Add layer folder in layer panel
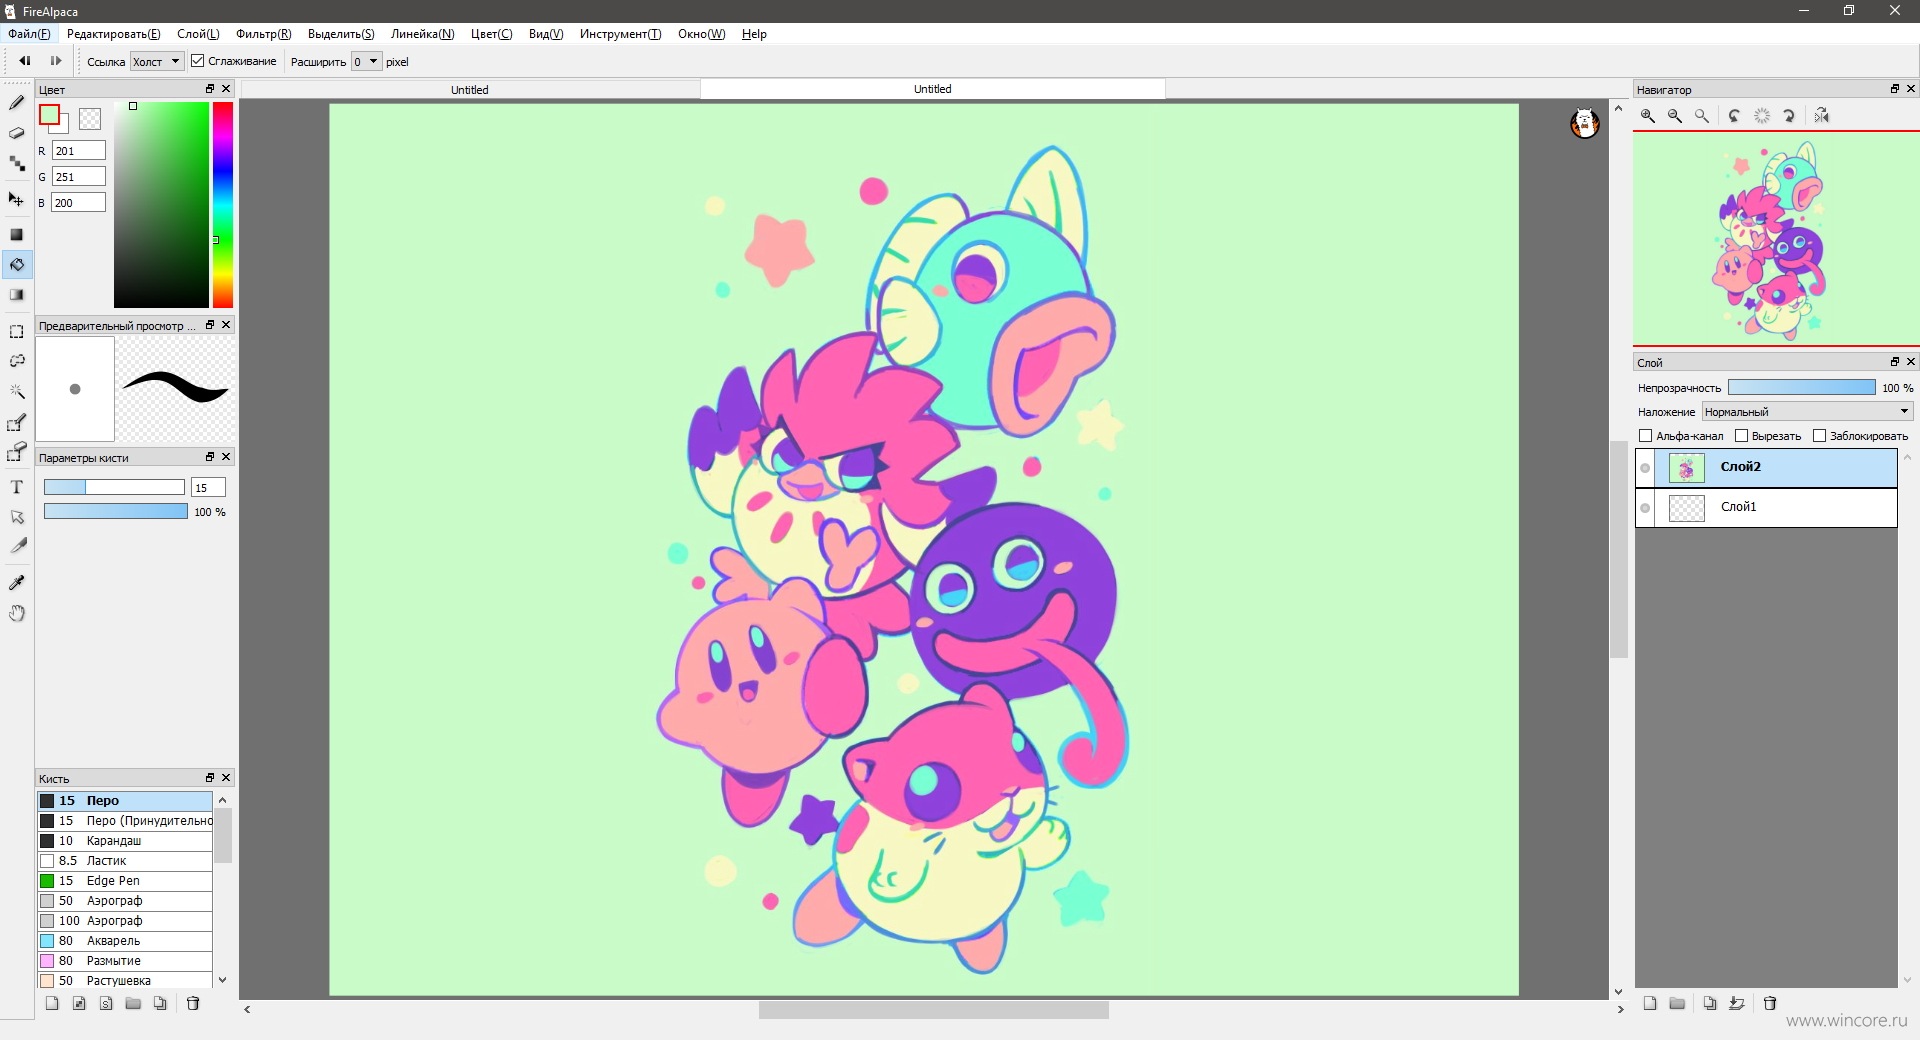Viewport: 1920px width, 1040px height. click(1678, 1003)
